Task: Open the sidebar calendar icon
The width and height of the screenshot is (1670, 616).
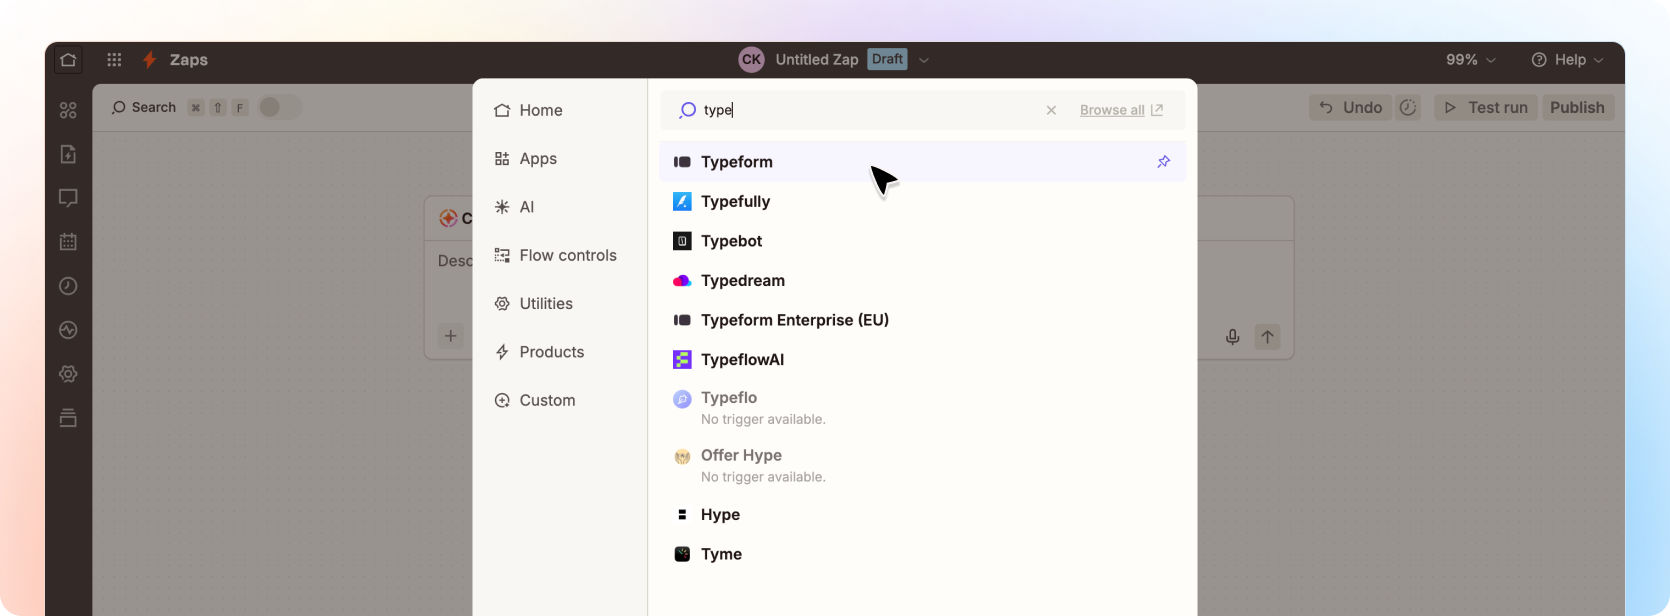Action: point(68,242)
